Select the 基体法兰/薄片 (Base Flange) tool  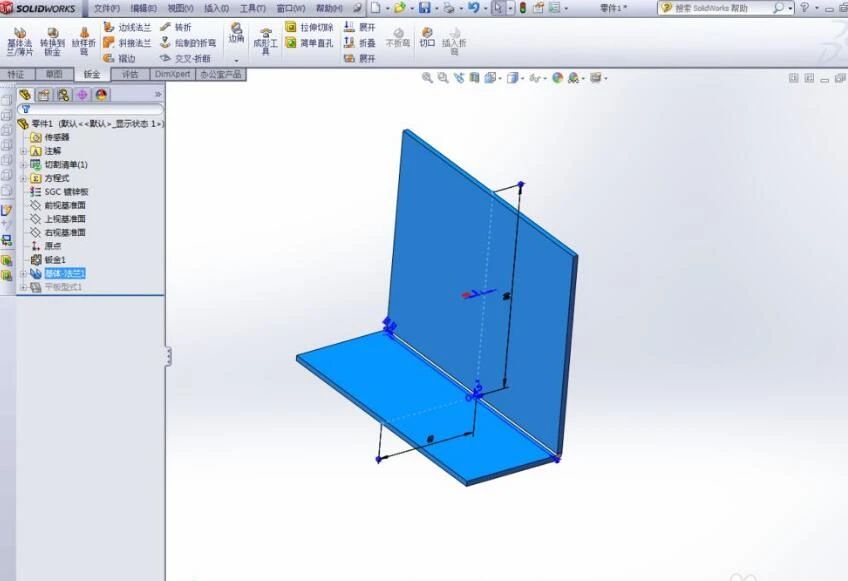coord(20,42)
